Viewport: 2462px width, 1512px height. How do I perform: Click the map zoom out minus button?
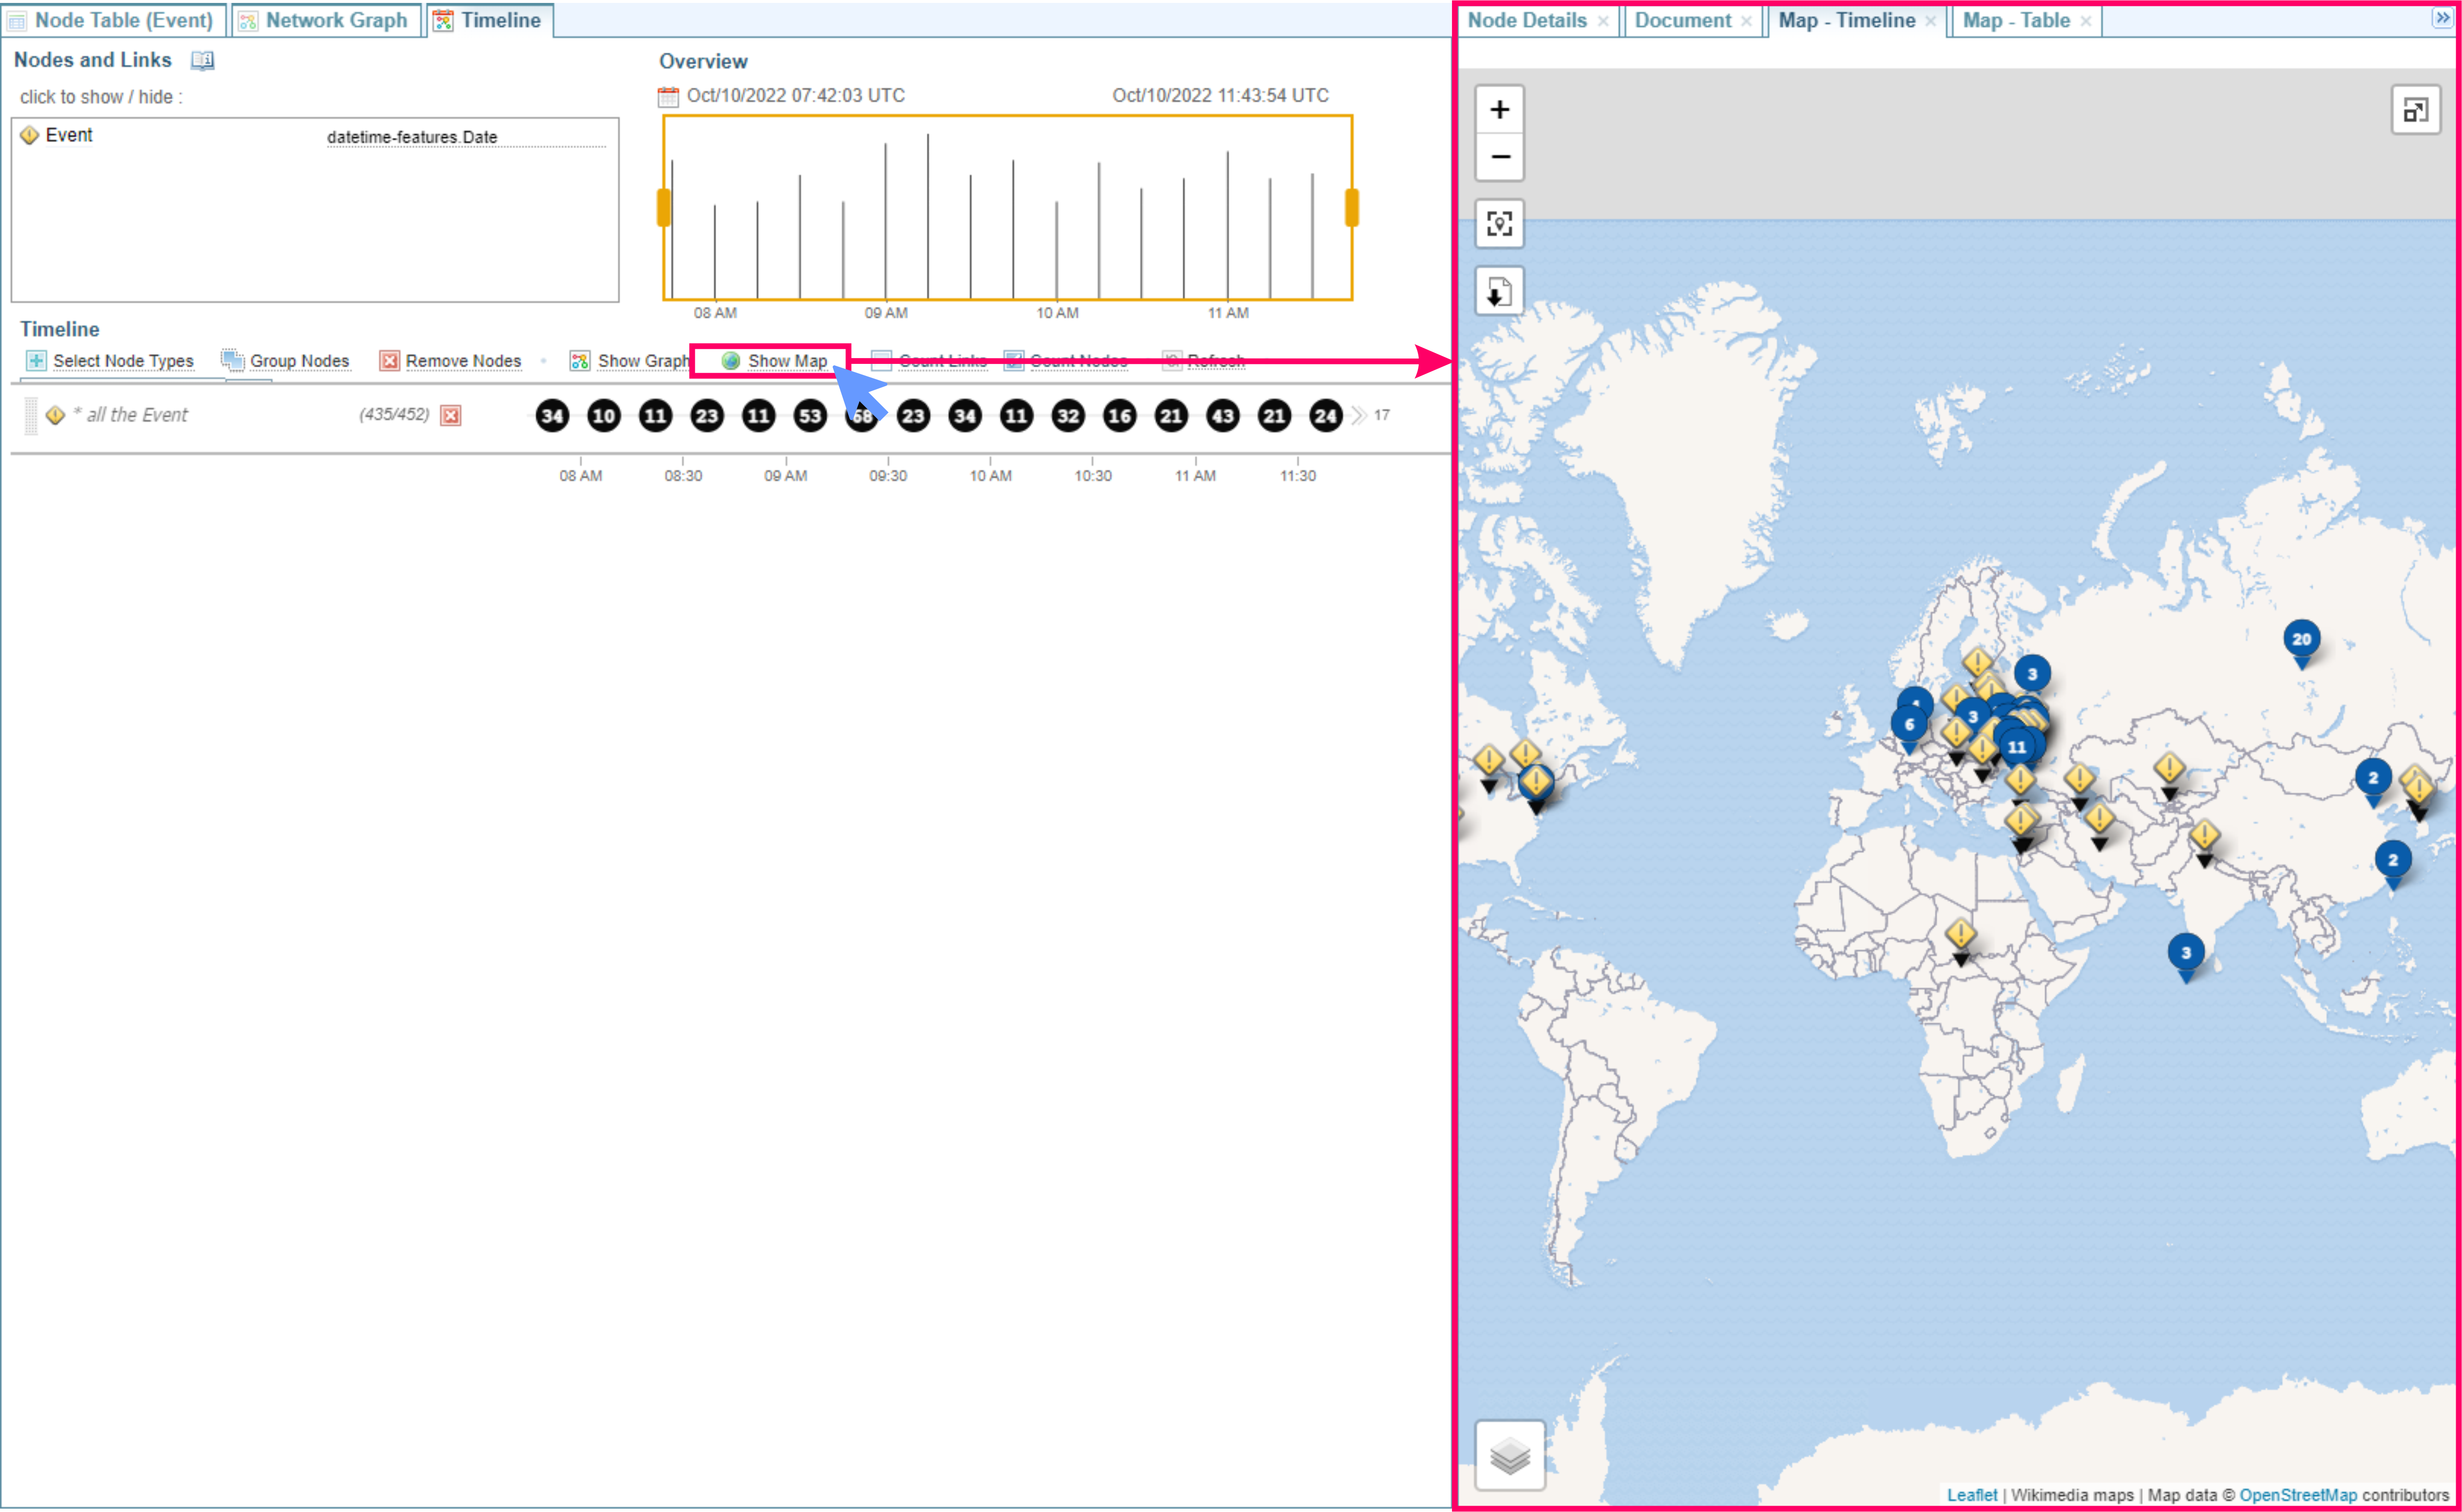tap(1499, 157)
